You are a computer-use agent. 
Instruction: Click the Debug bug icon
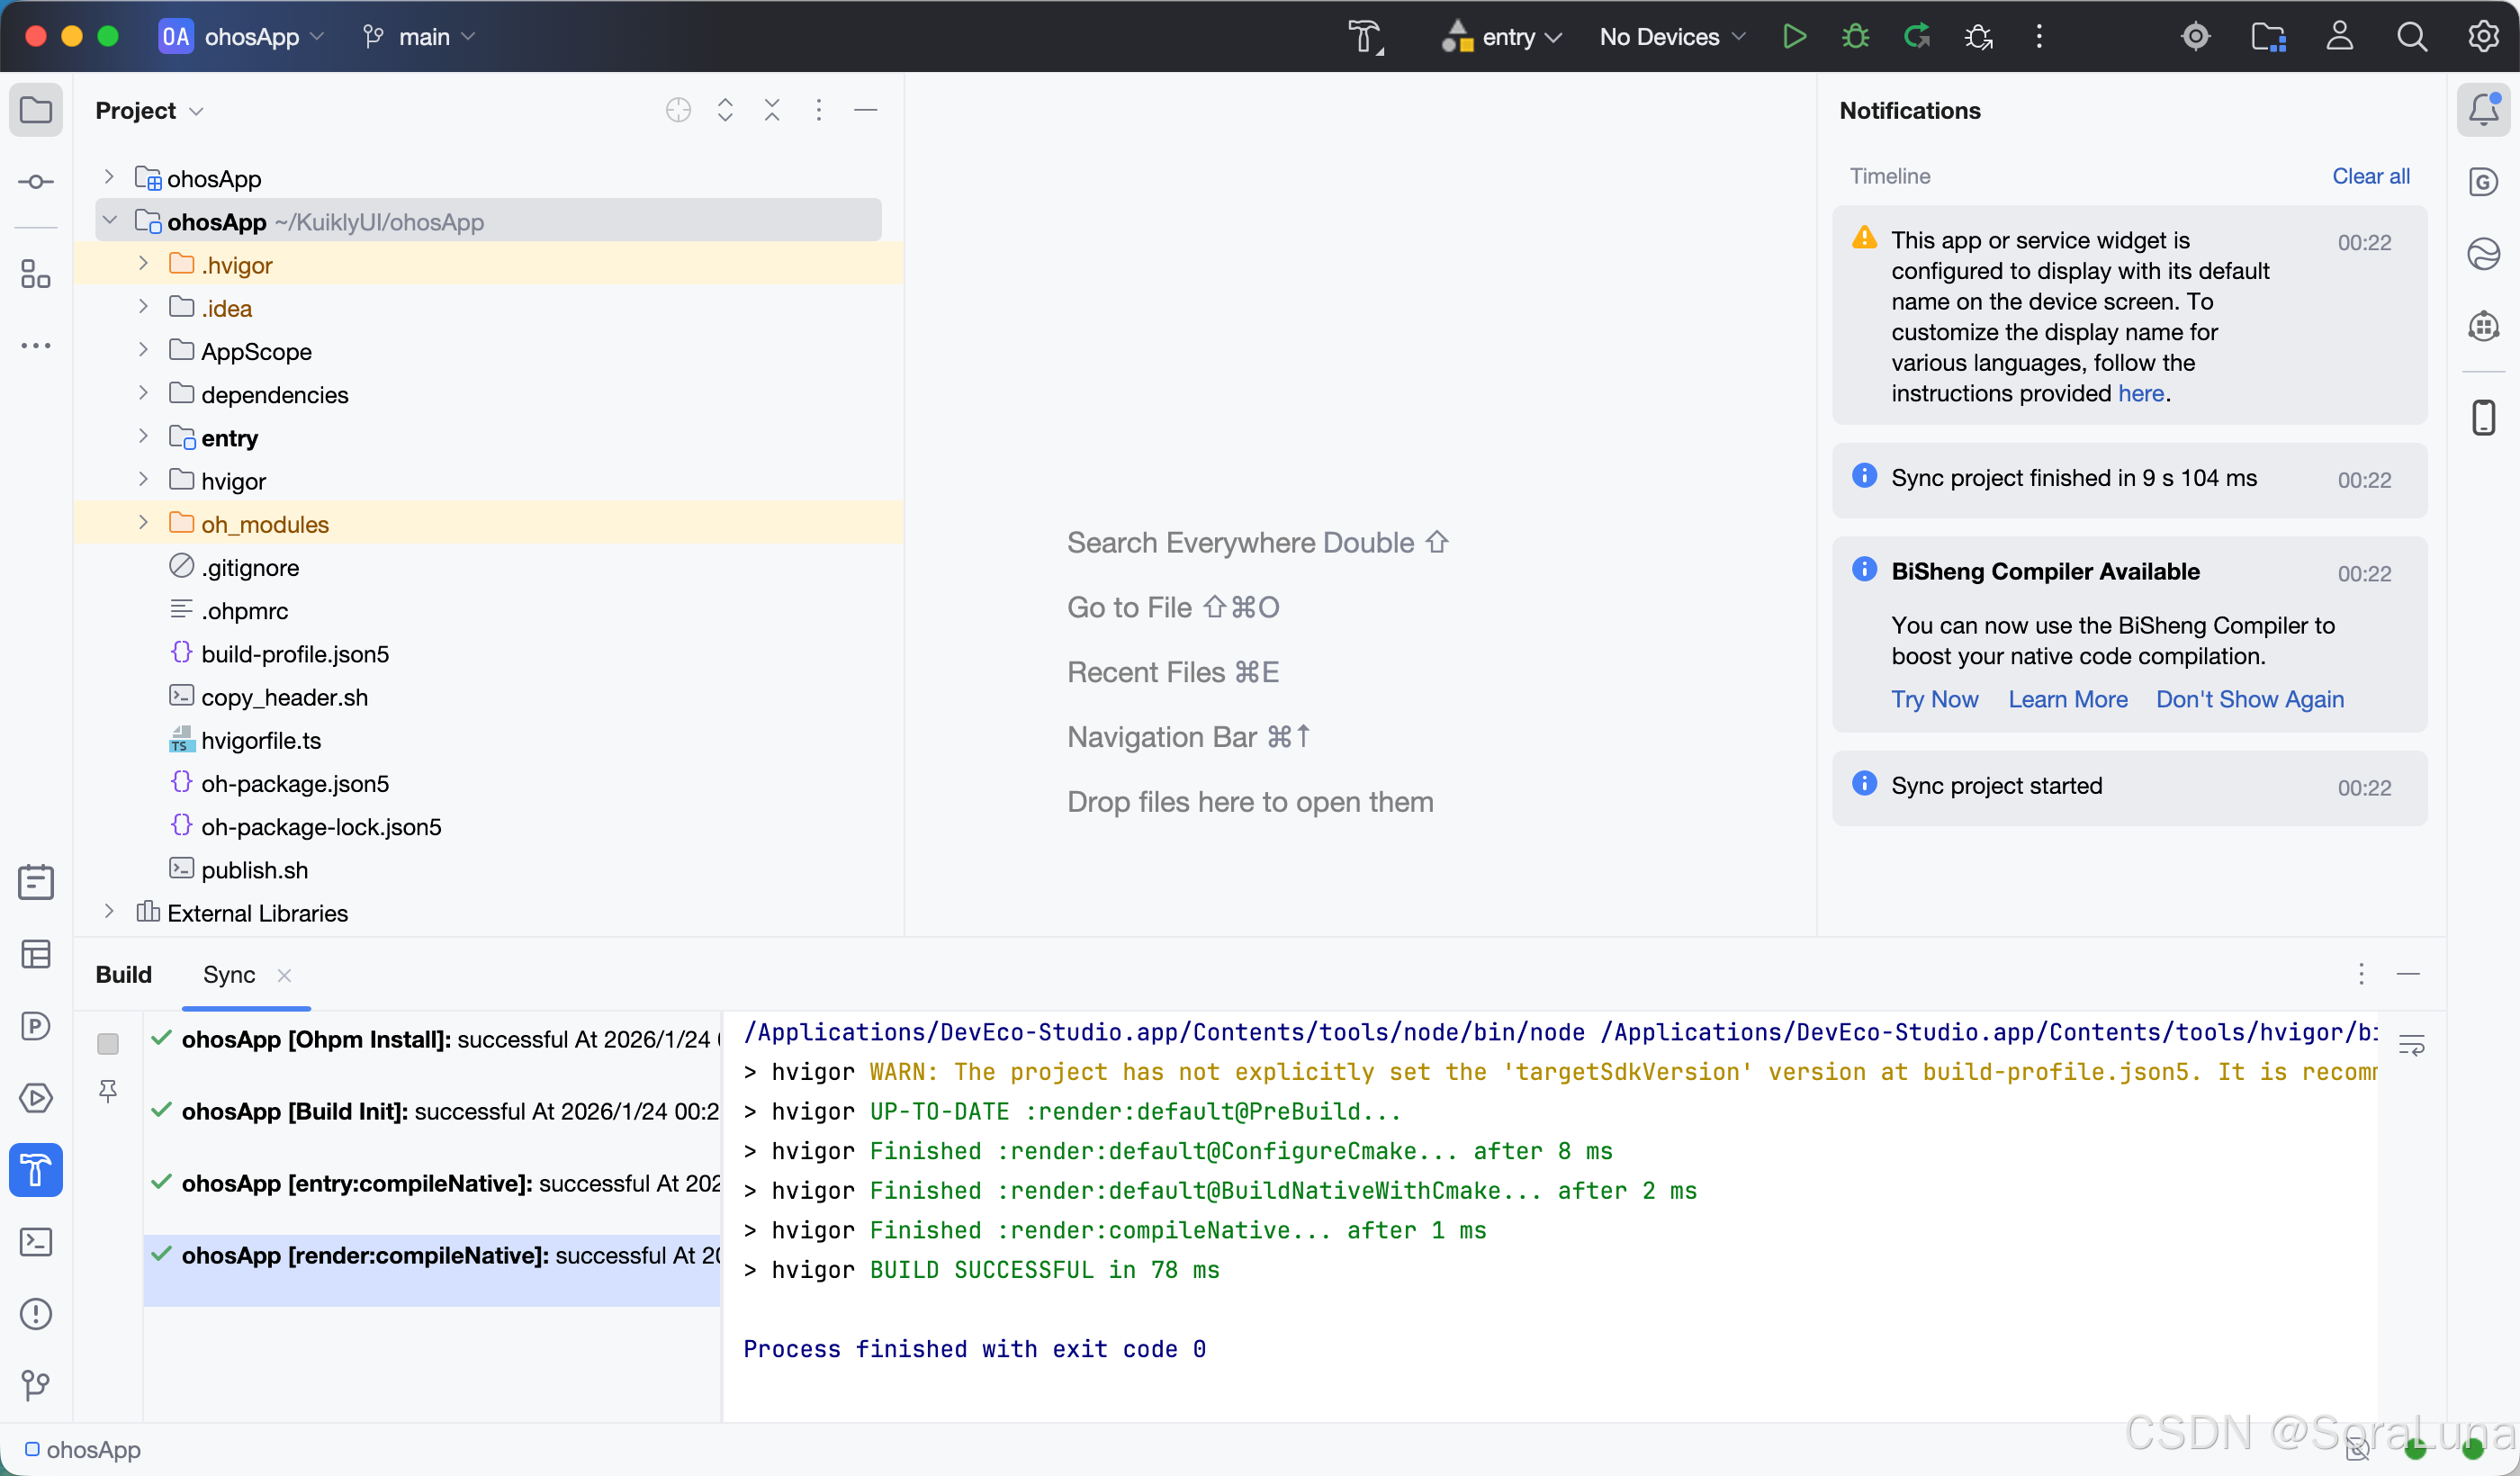(1855, 37)
